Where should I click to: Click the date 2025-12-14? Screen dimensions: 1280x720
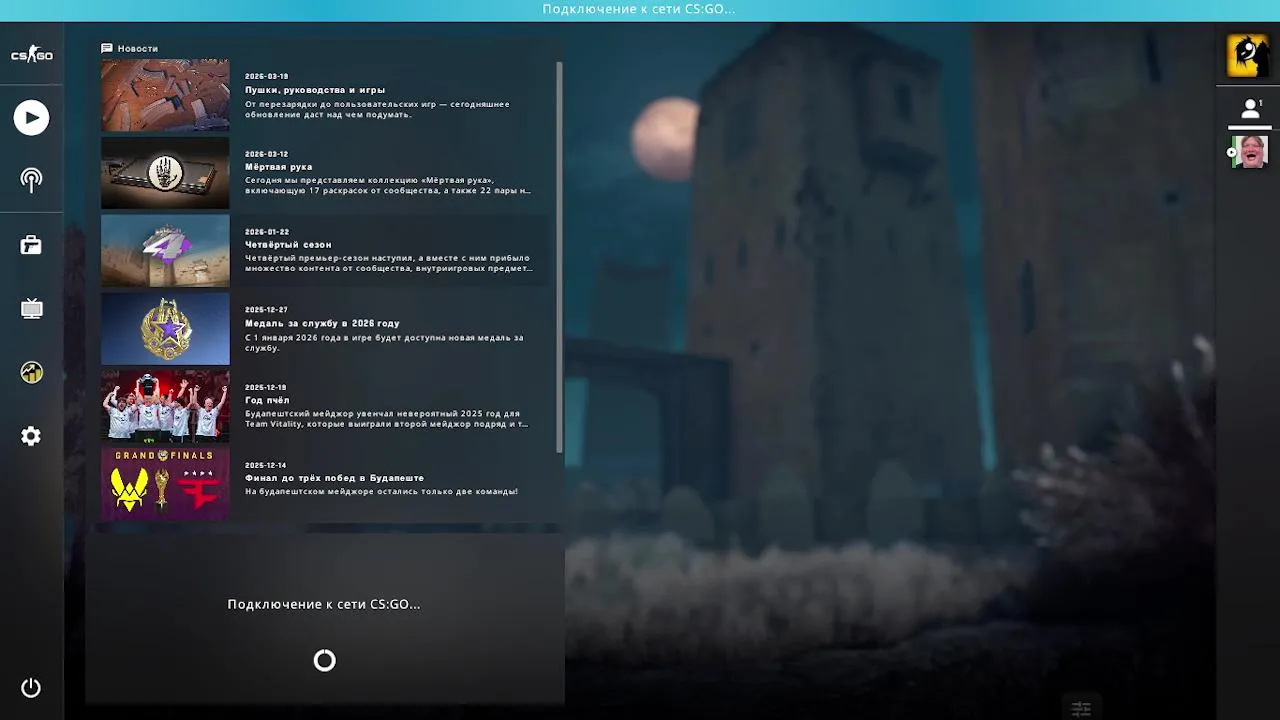click(x=267, y=465)
